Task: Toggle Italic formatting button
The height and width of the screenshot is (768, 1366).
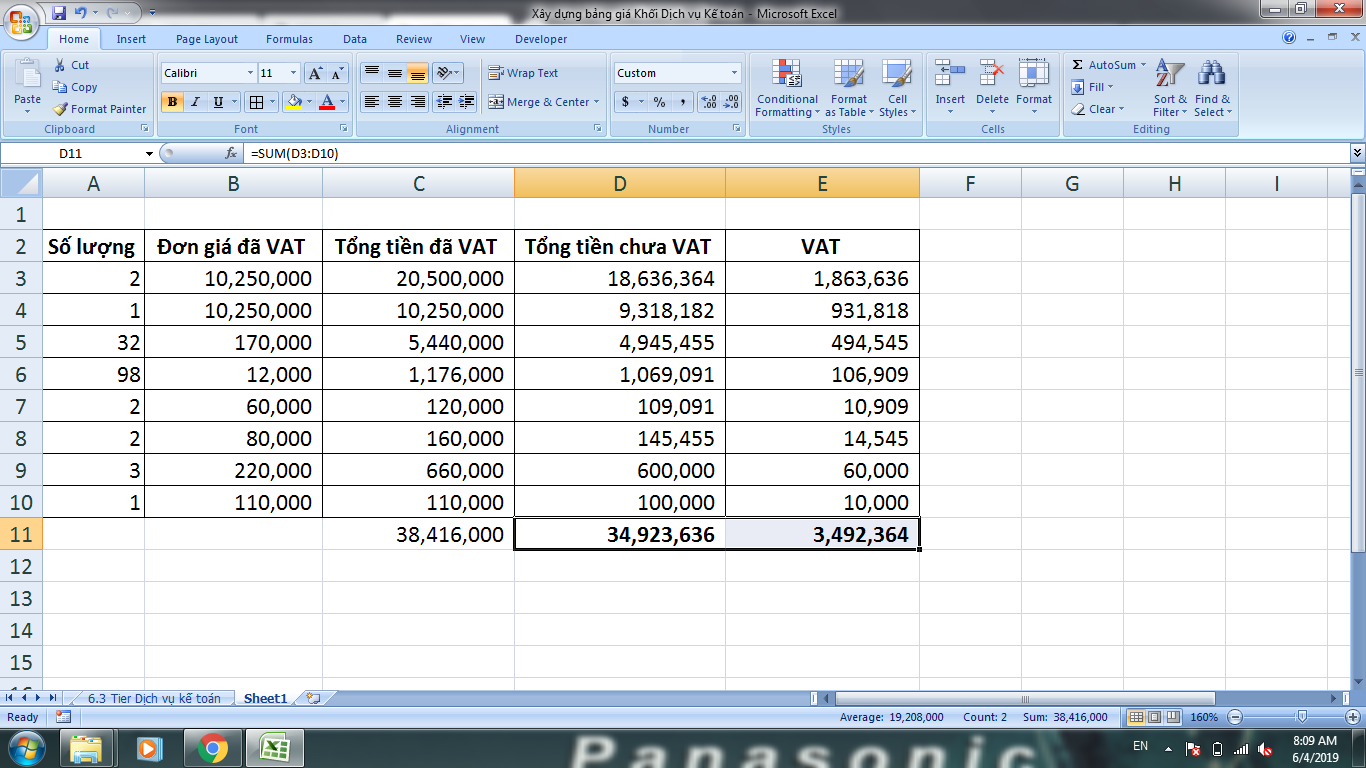Action: [x=195, y=102]
